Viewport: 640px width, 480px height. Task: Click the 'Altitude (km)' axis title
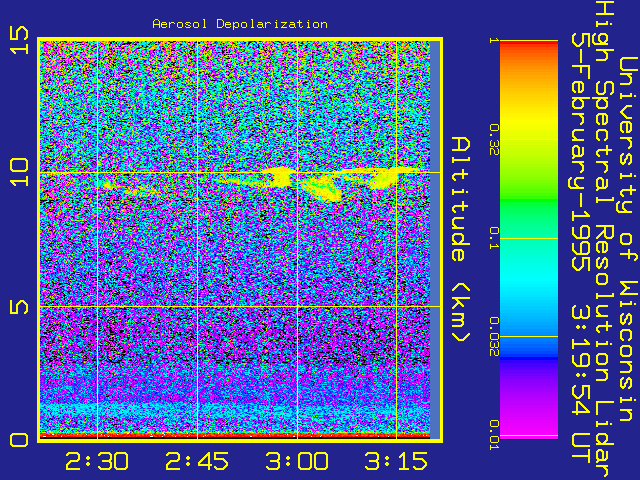[x=461, y=239]
